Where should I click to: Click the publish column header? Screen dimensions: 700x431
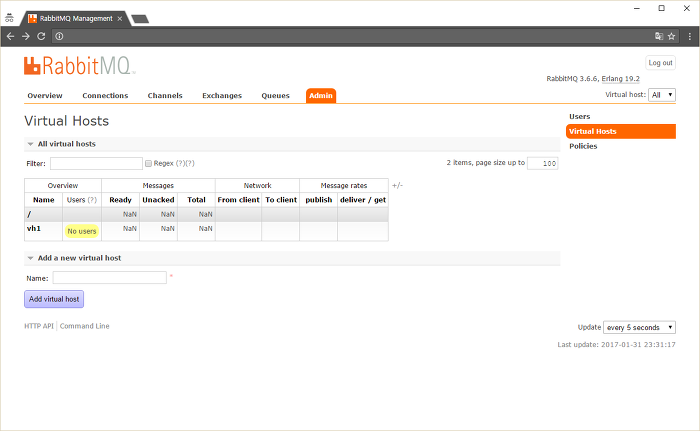click(319, 200)
